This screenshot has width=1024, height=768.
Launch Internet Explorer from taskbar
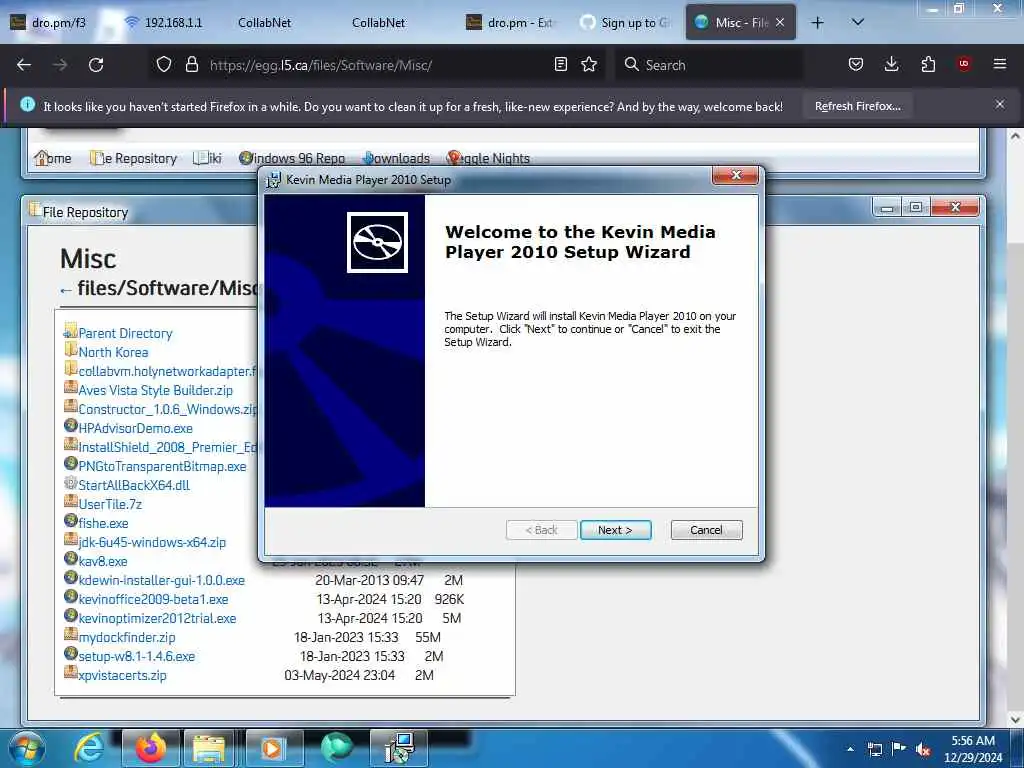click(89, 748)
